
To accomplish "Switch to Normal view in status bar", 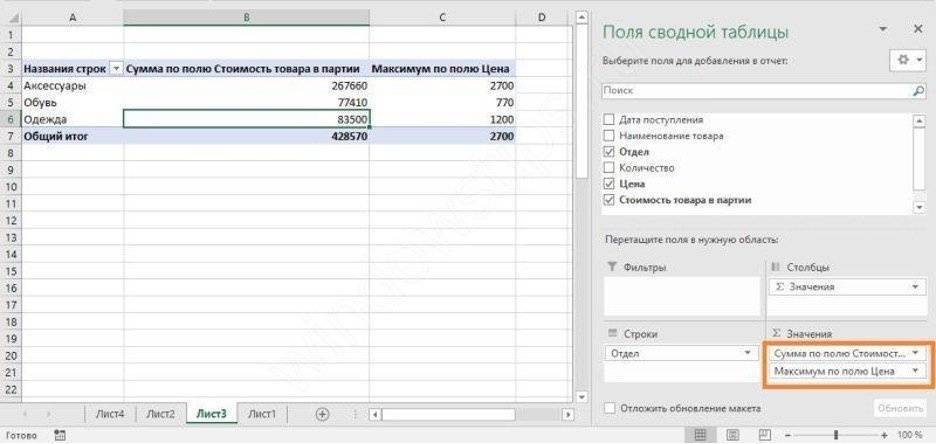I will 700,436.
